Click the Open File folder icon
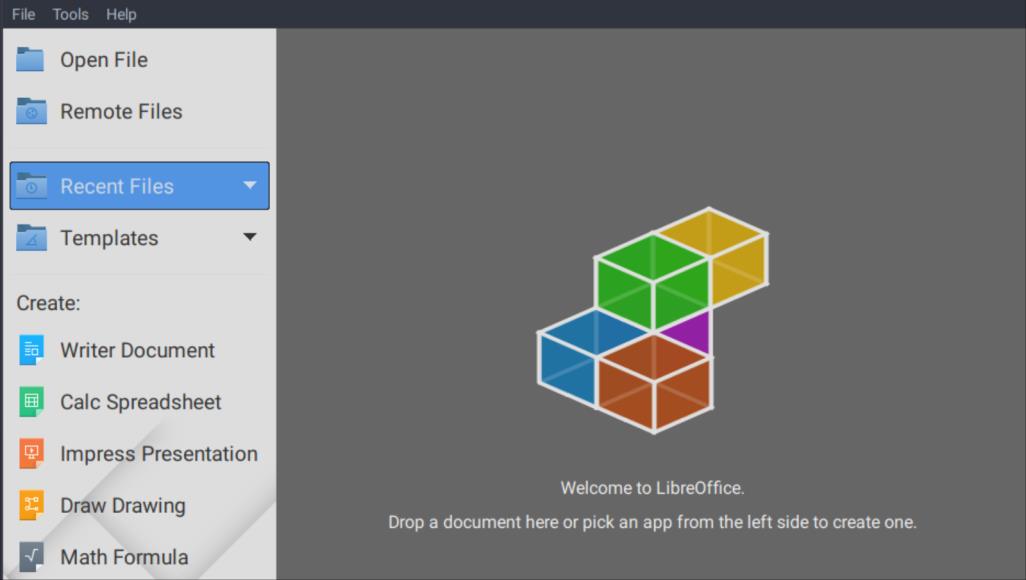Image resolution: width=1026 pixels, height=580 pixels. click(x=31, y=60)
